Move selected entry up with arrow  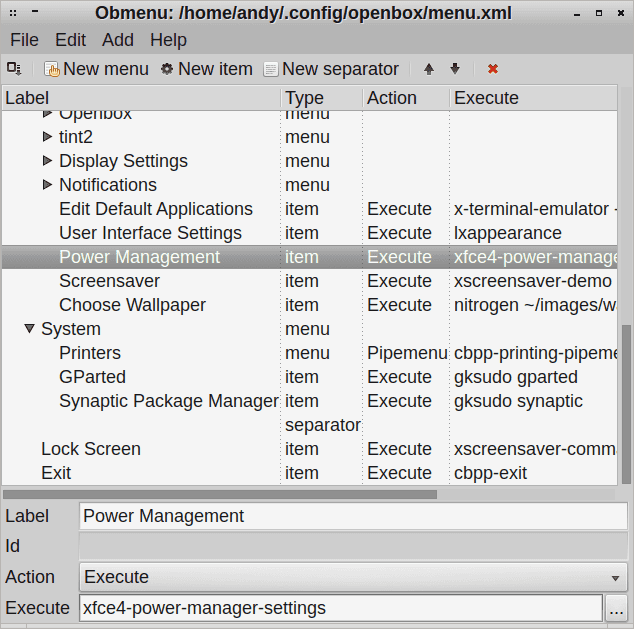coord(429,69)
